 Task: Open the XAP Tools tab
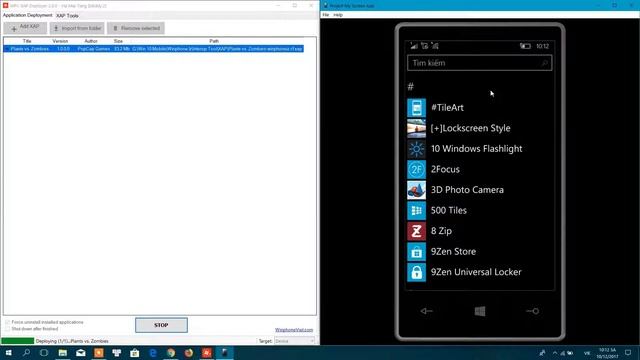coord(67,16)
